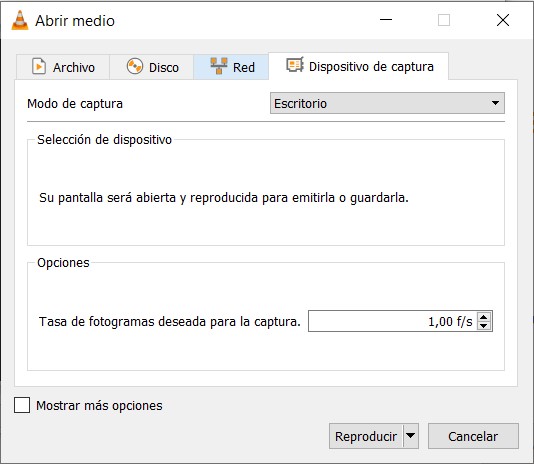Click the frame rate 1,00 f/s field

(392, 321)
